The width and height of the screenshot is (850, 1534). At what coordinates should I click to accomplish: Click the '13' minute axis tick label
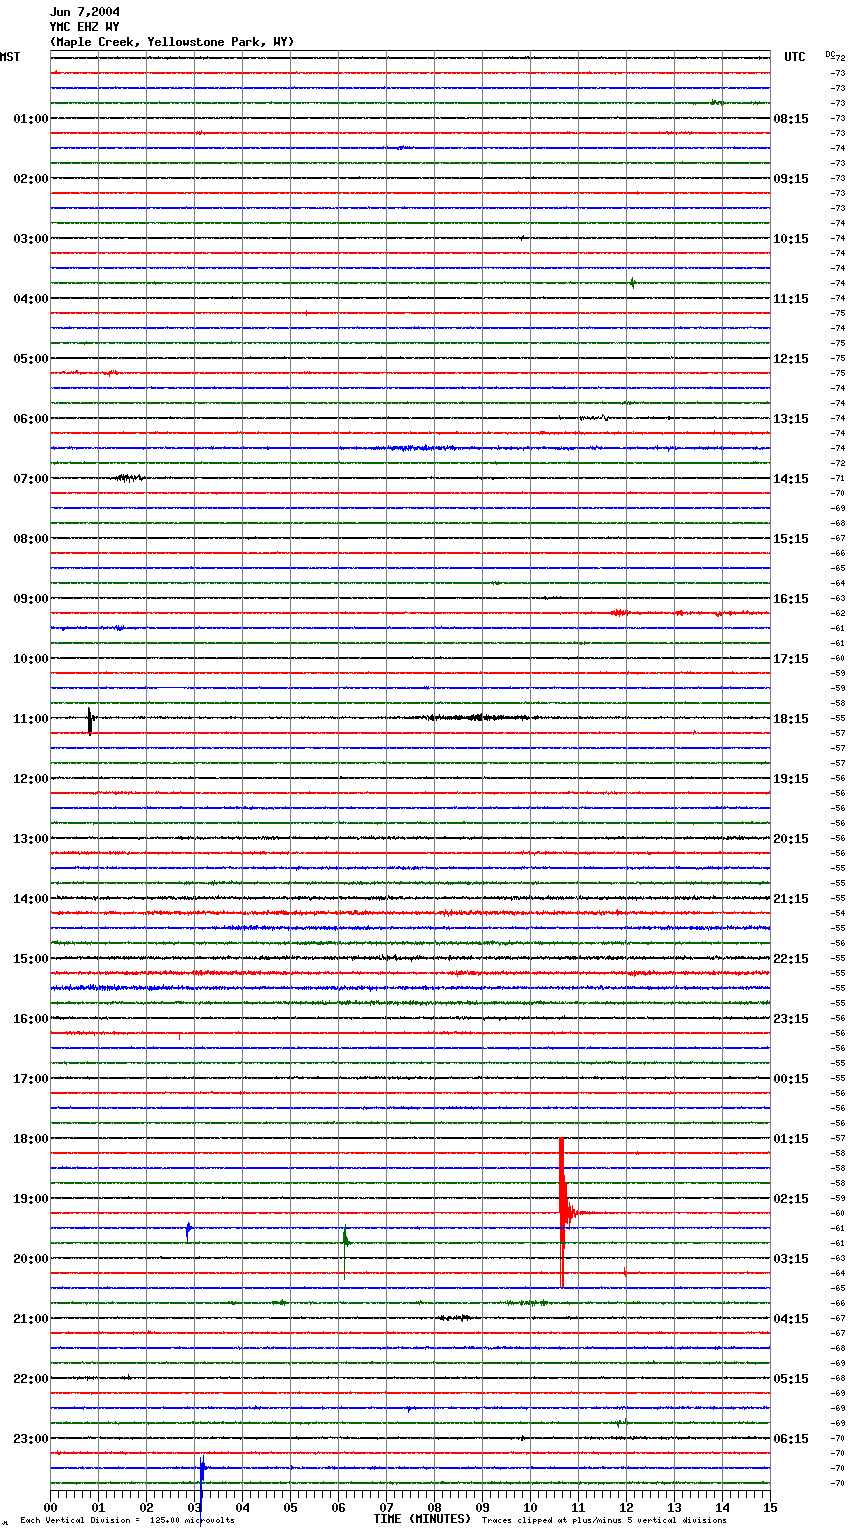pos(674,1507)
